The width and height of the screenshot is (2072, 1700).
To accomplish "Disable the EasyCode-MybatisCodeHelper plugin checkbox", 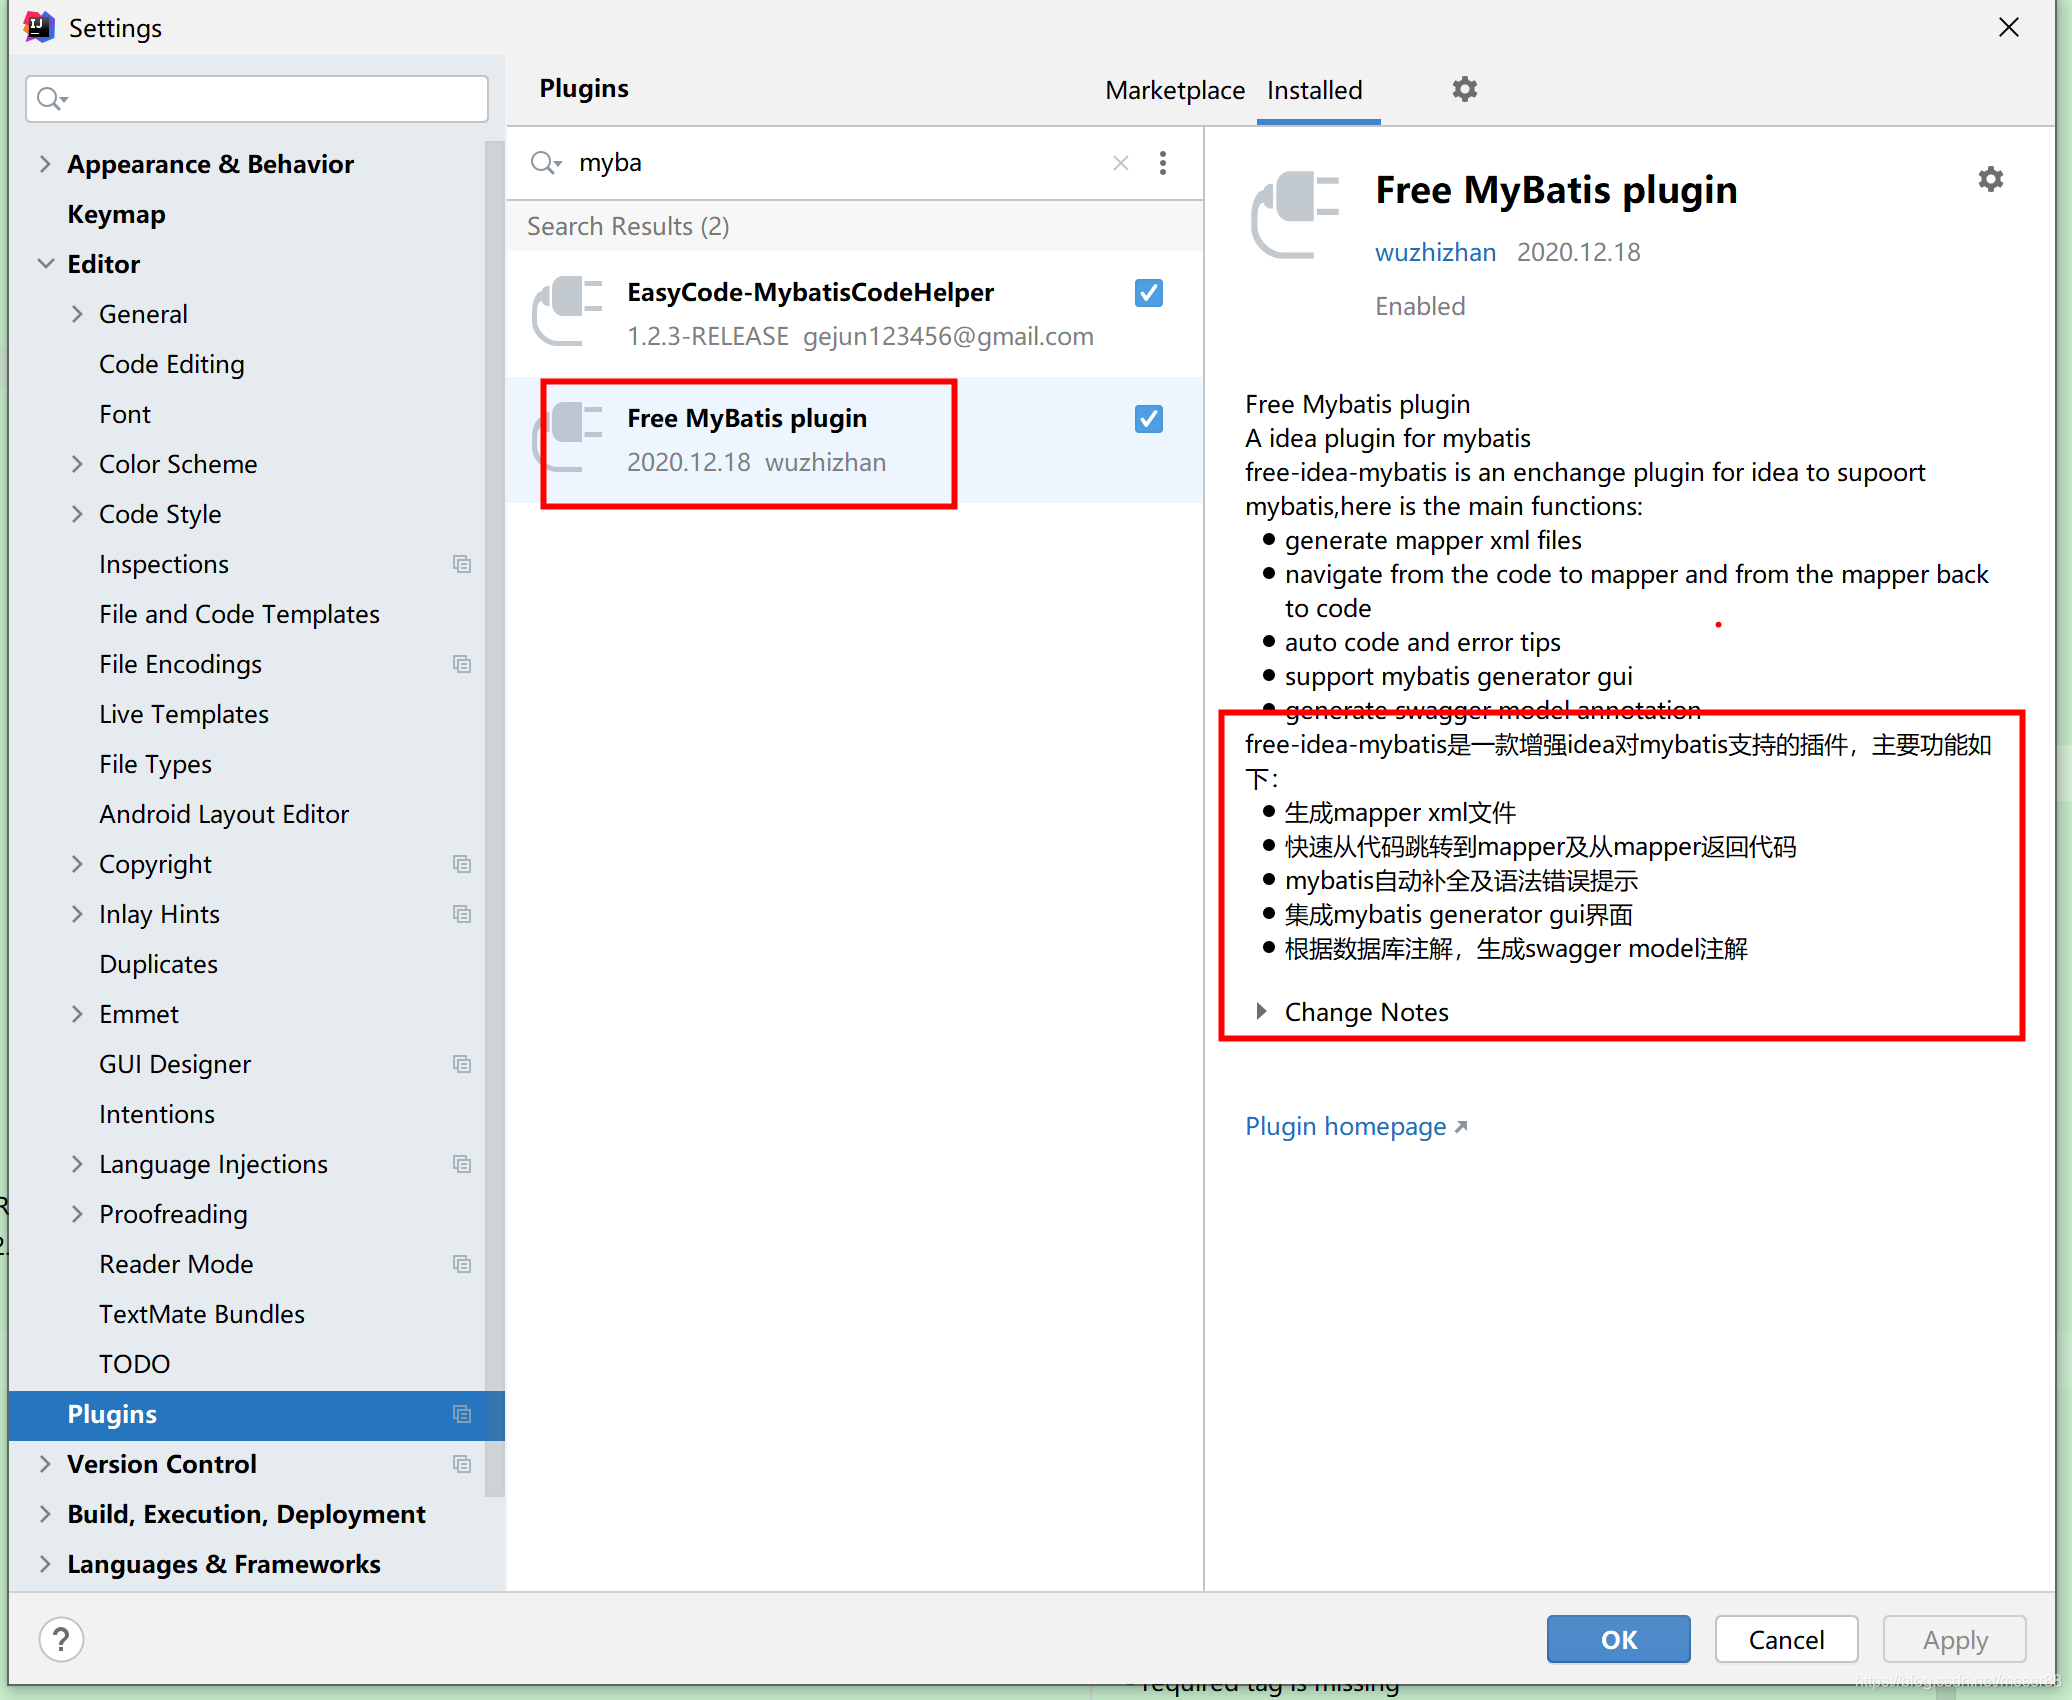I will [x=1148, y=293].
